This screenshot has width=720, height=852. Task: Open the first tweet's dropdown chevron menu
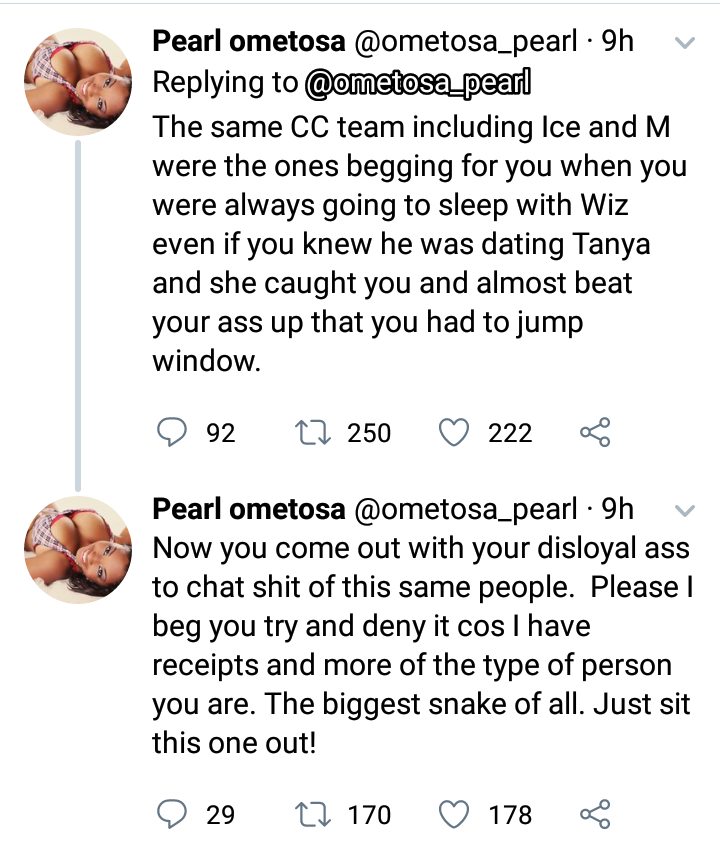click(x=686, y=44)
